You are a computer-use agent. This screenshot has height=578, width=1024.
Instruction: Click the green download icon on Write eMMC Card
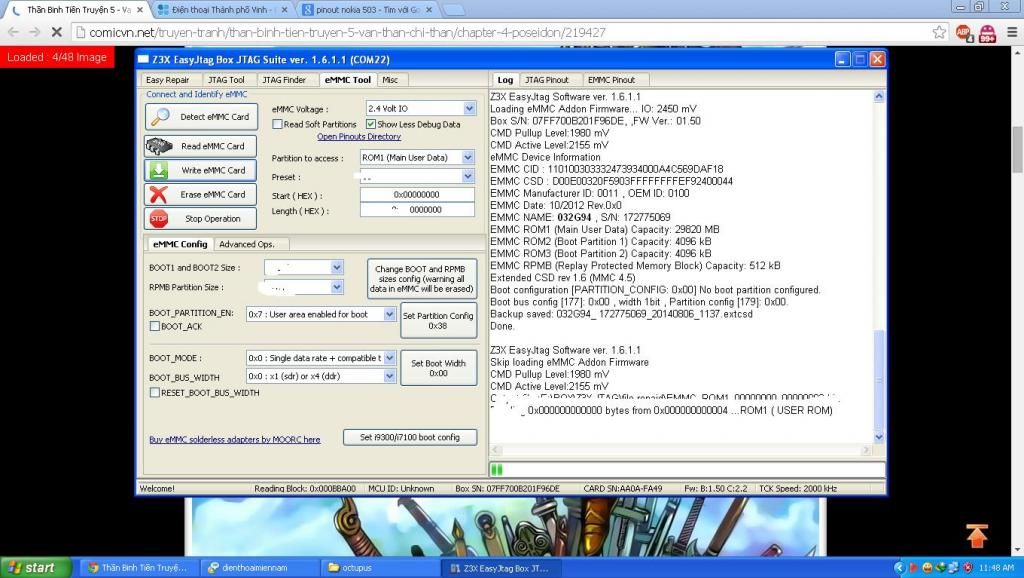click(x=159, y=170)
